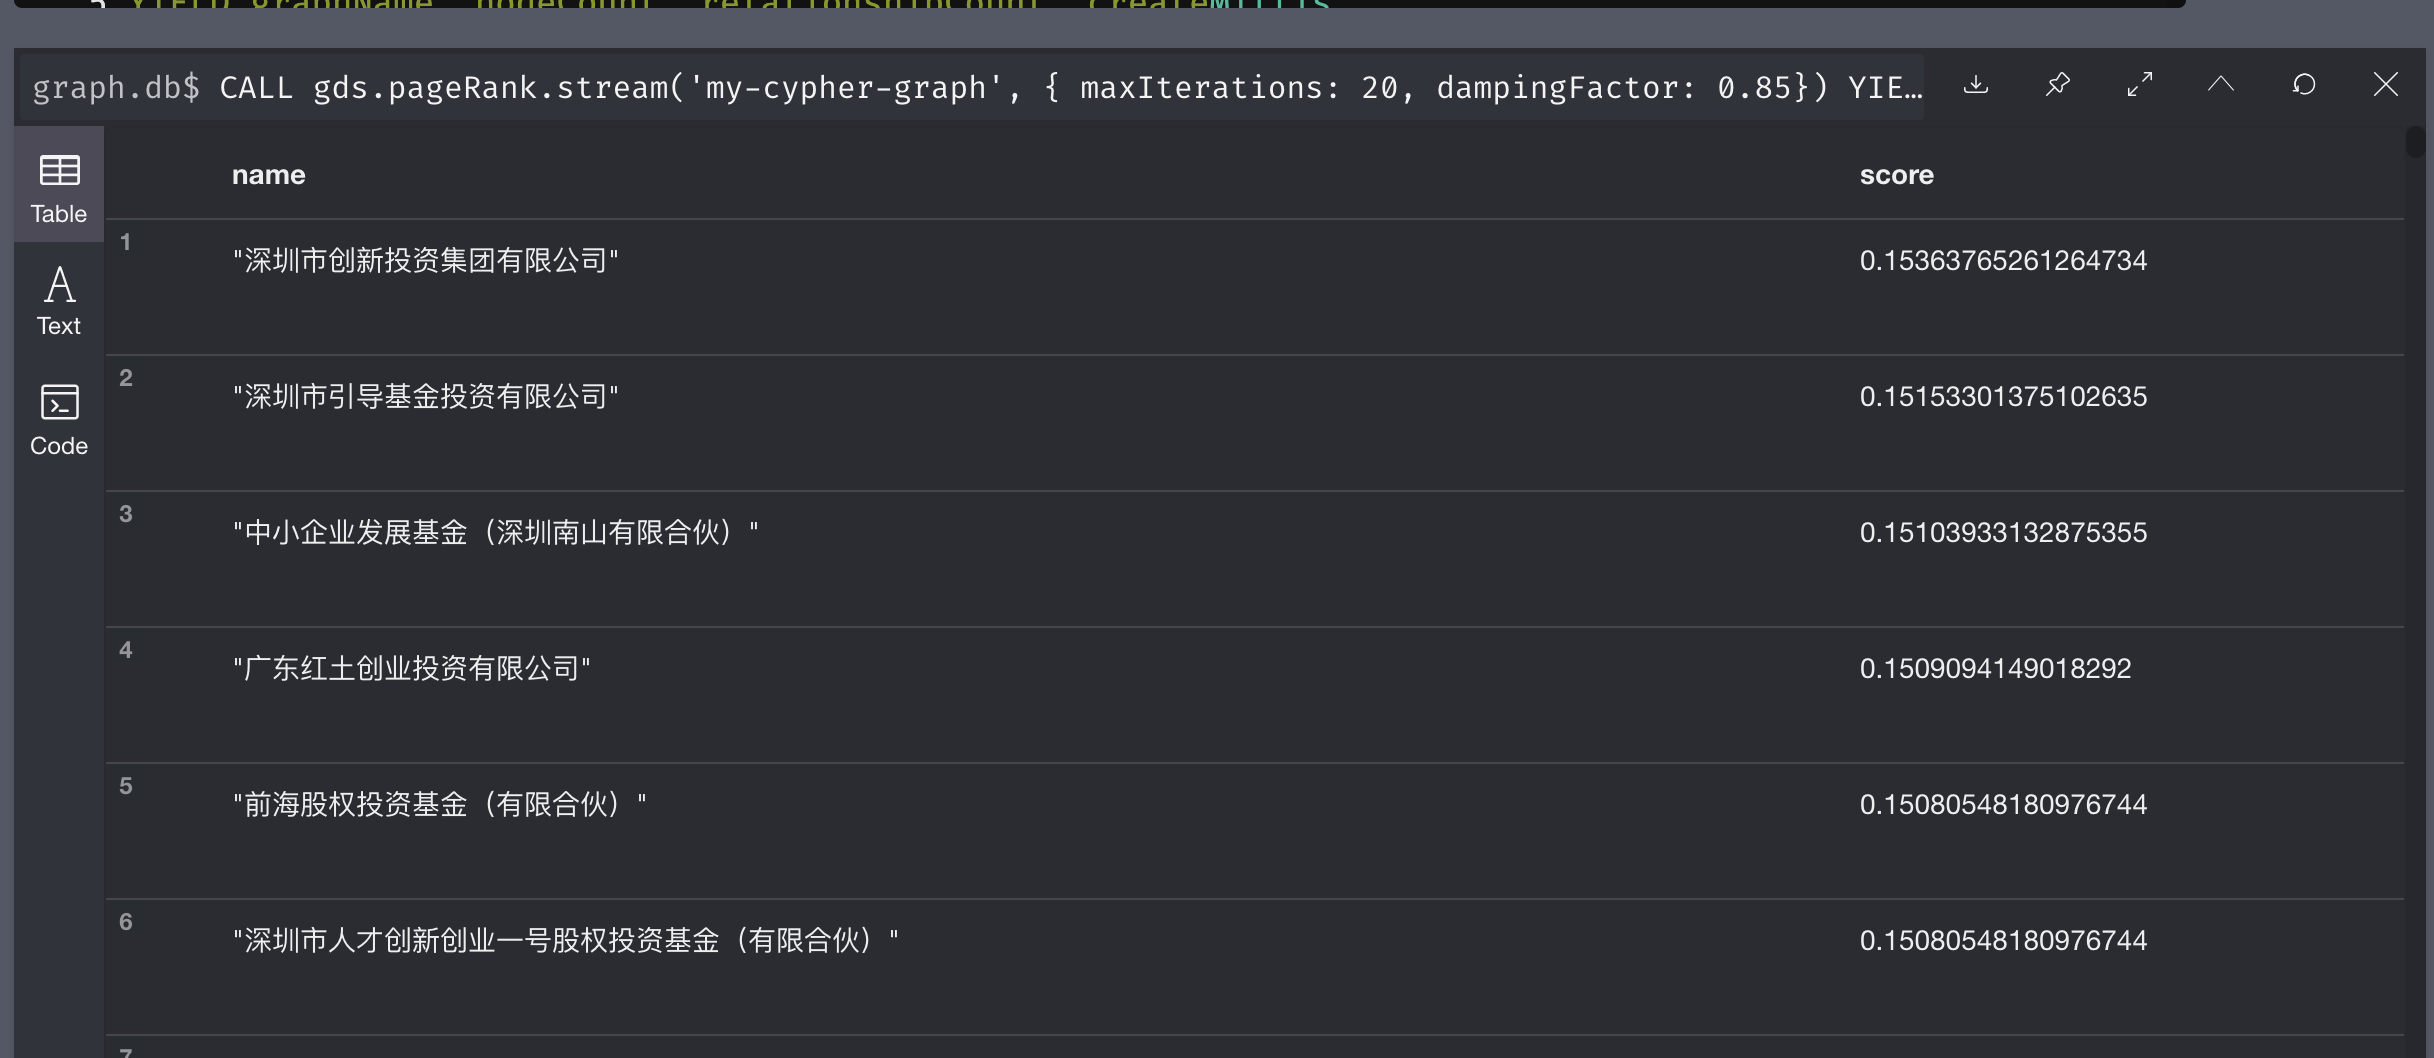The width and height of the screenshot is (2434, 1058).
Task: Collapse the result frame with up chevron
Action: click(2221, 85)
